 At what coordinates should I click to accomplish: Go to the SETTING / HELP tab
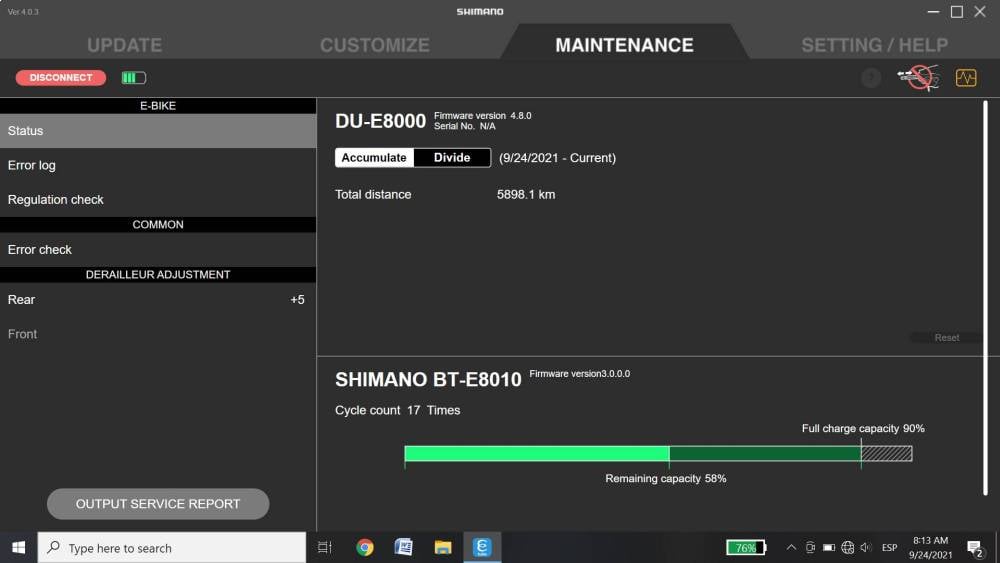click(x=874, y=45)
